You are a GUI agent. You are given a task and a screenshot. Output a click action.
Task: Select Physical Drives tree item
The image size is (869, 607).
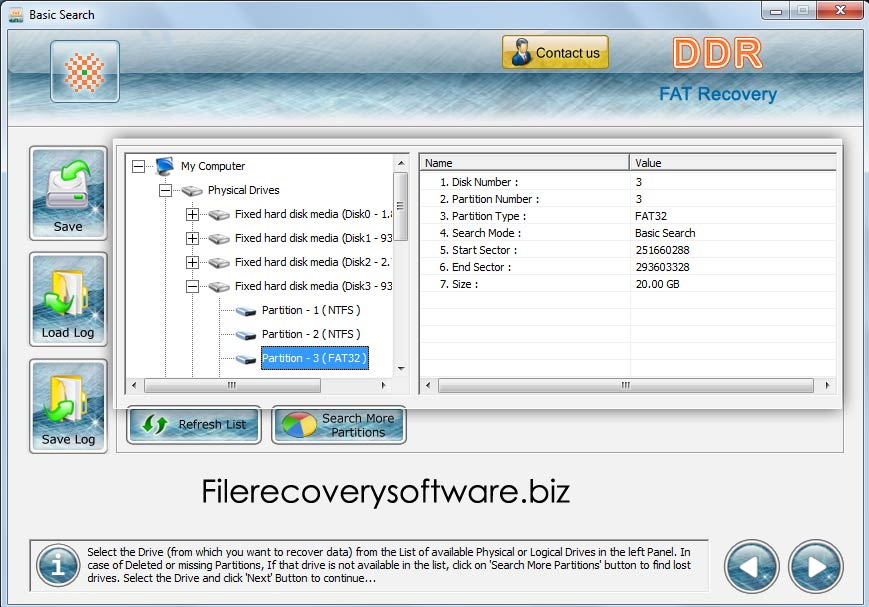pyautogui.click(x=243, y=190)
